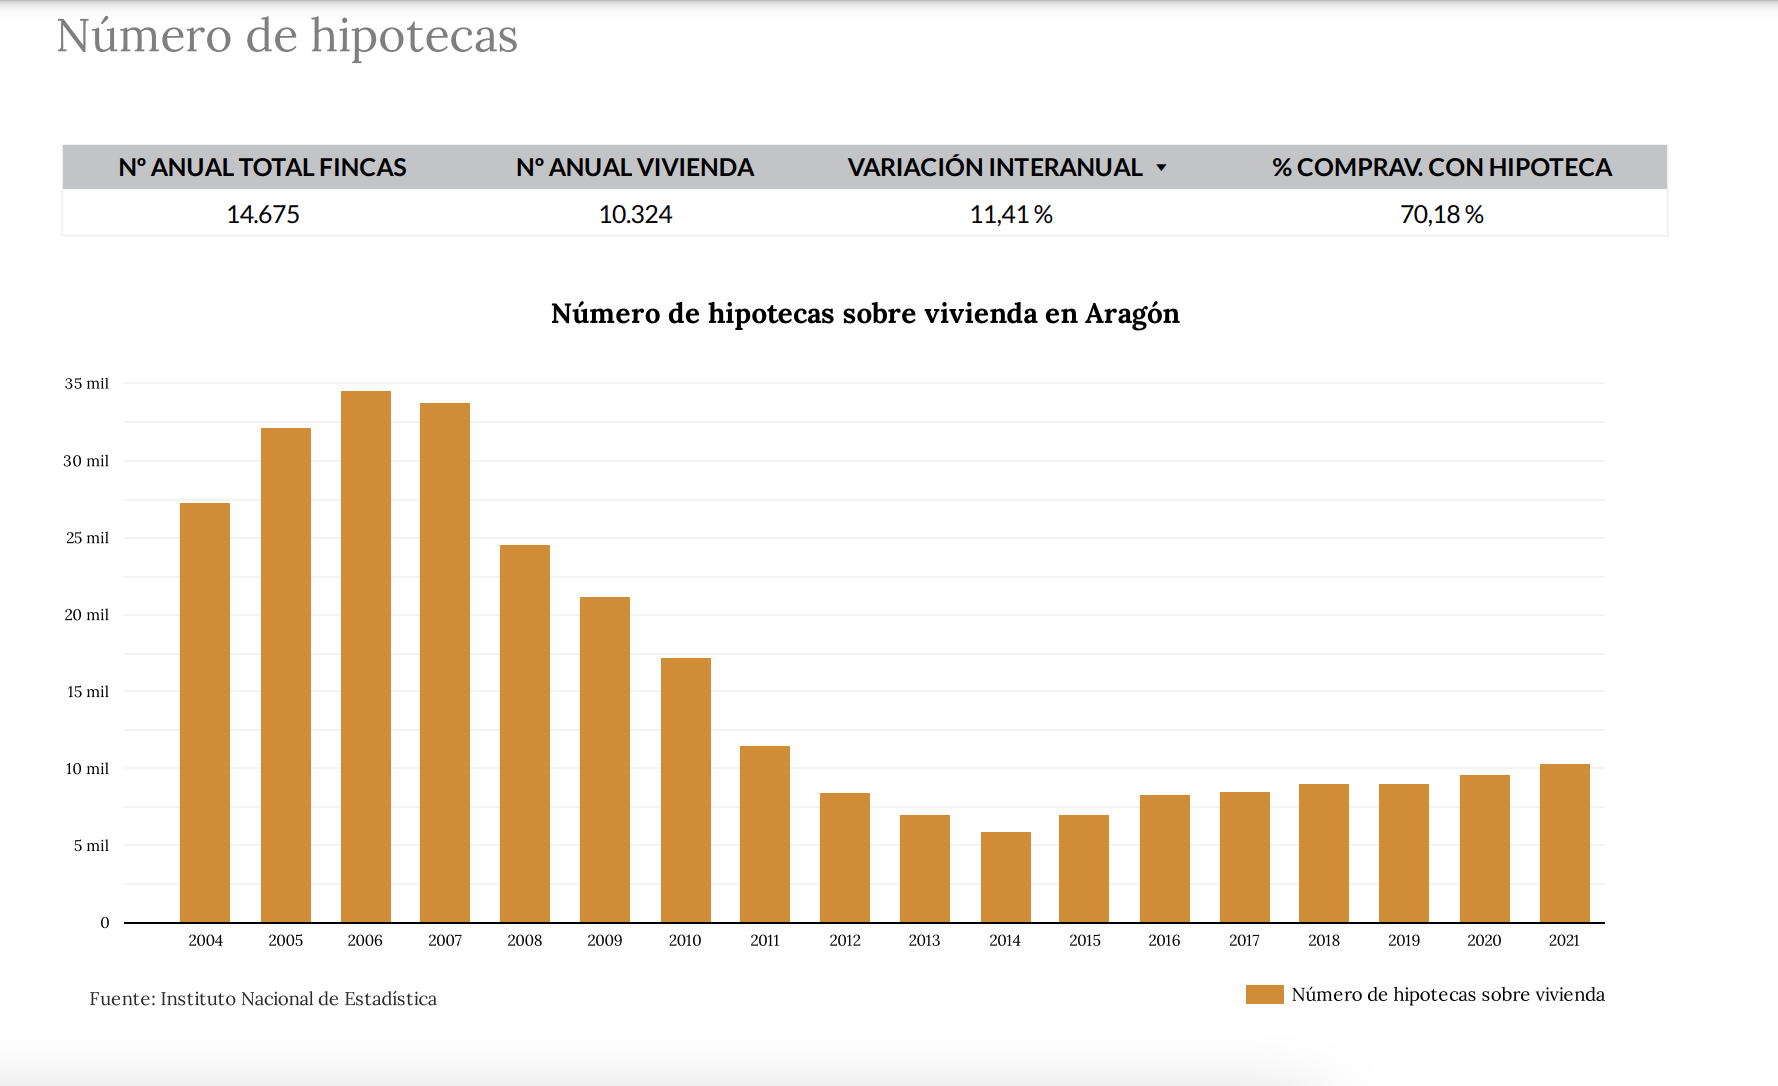The height and width of the screenshot is (1086, 1778).
Task: Click the orange legend color swatch
Action: 1264,994
